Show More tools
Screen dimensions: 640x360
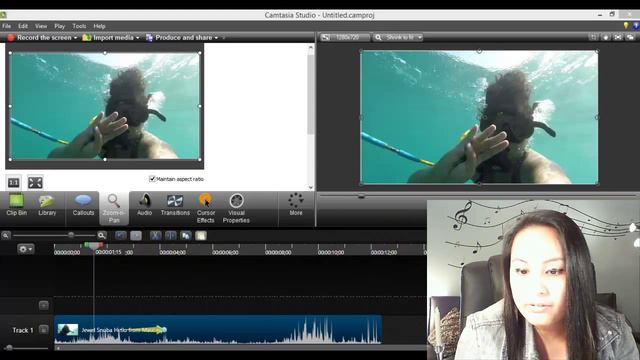pyautogui.click(x=296, y=205)
